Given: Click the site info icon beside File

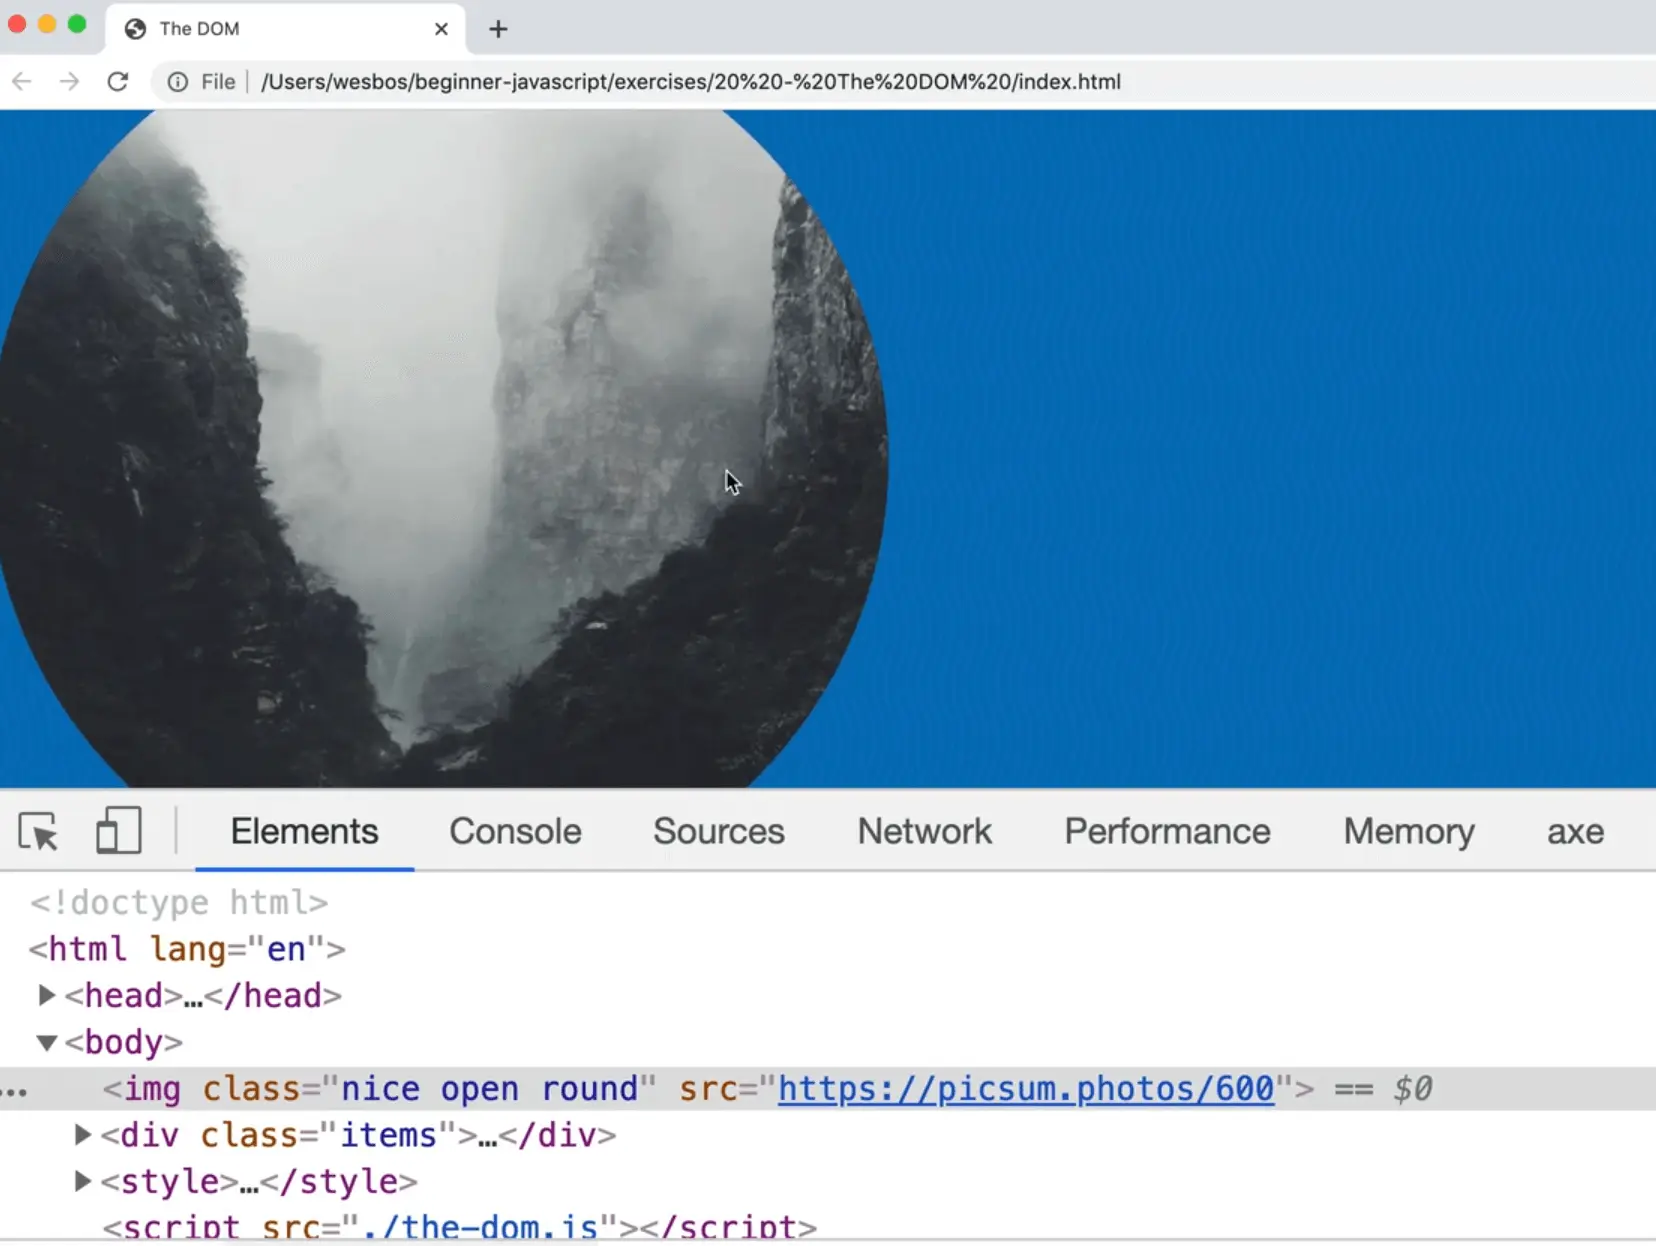Looking at the screenshot, I should coord(177,82).
